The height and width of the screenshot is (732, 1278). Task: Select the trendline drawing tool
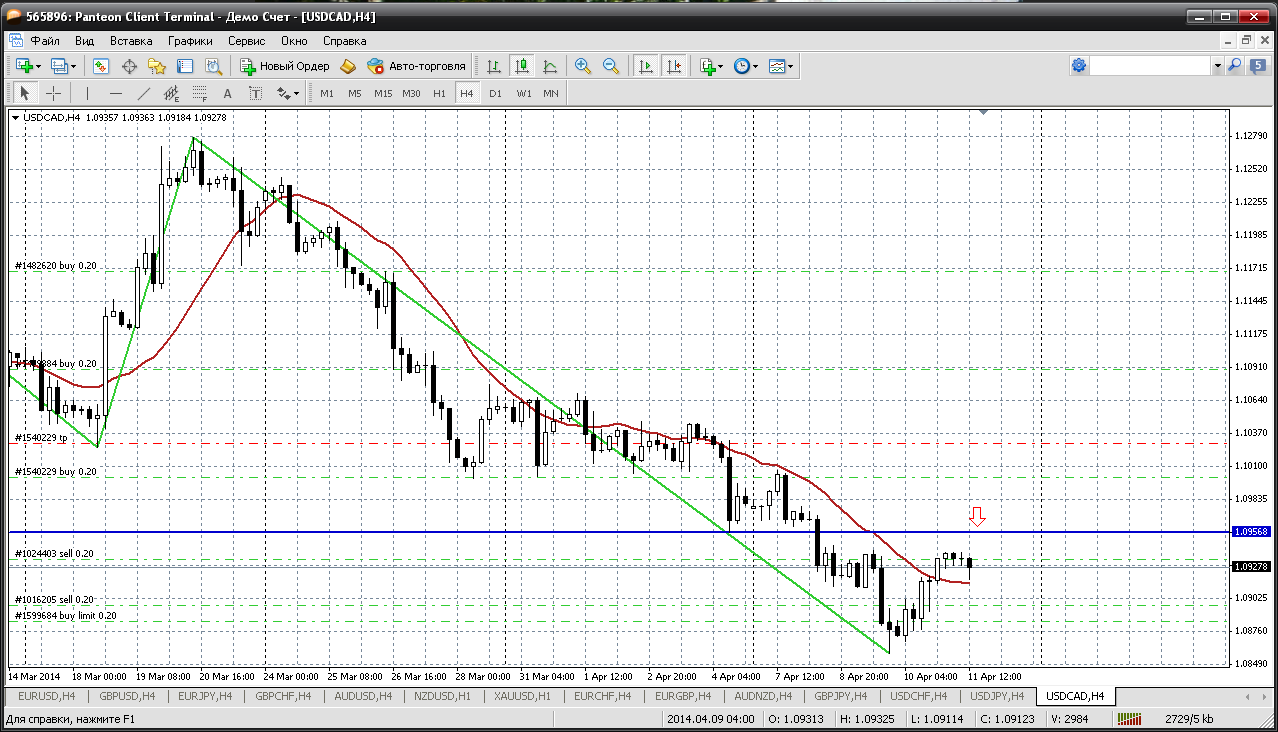point(144,93)
